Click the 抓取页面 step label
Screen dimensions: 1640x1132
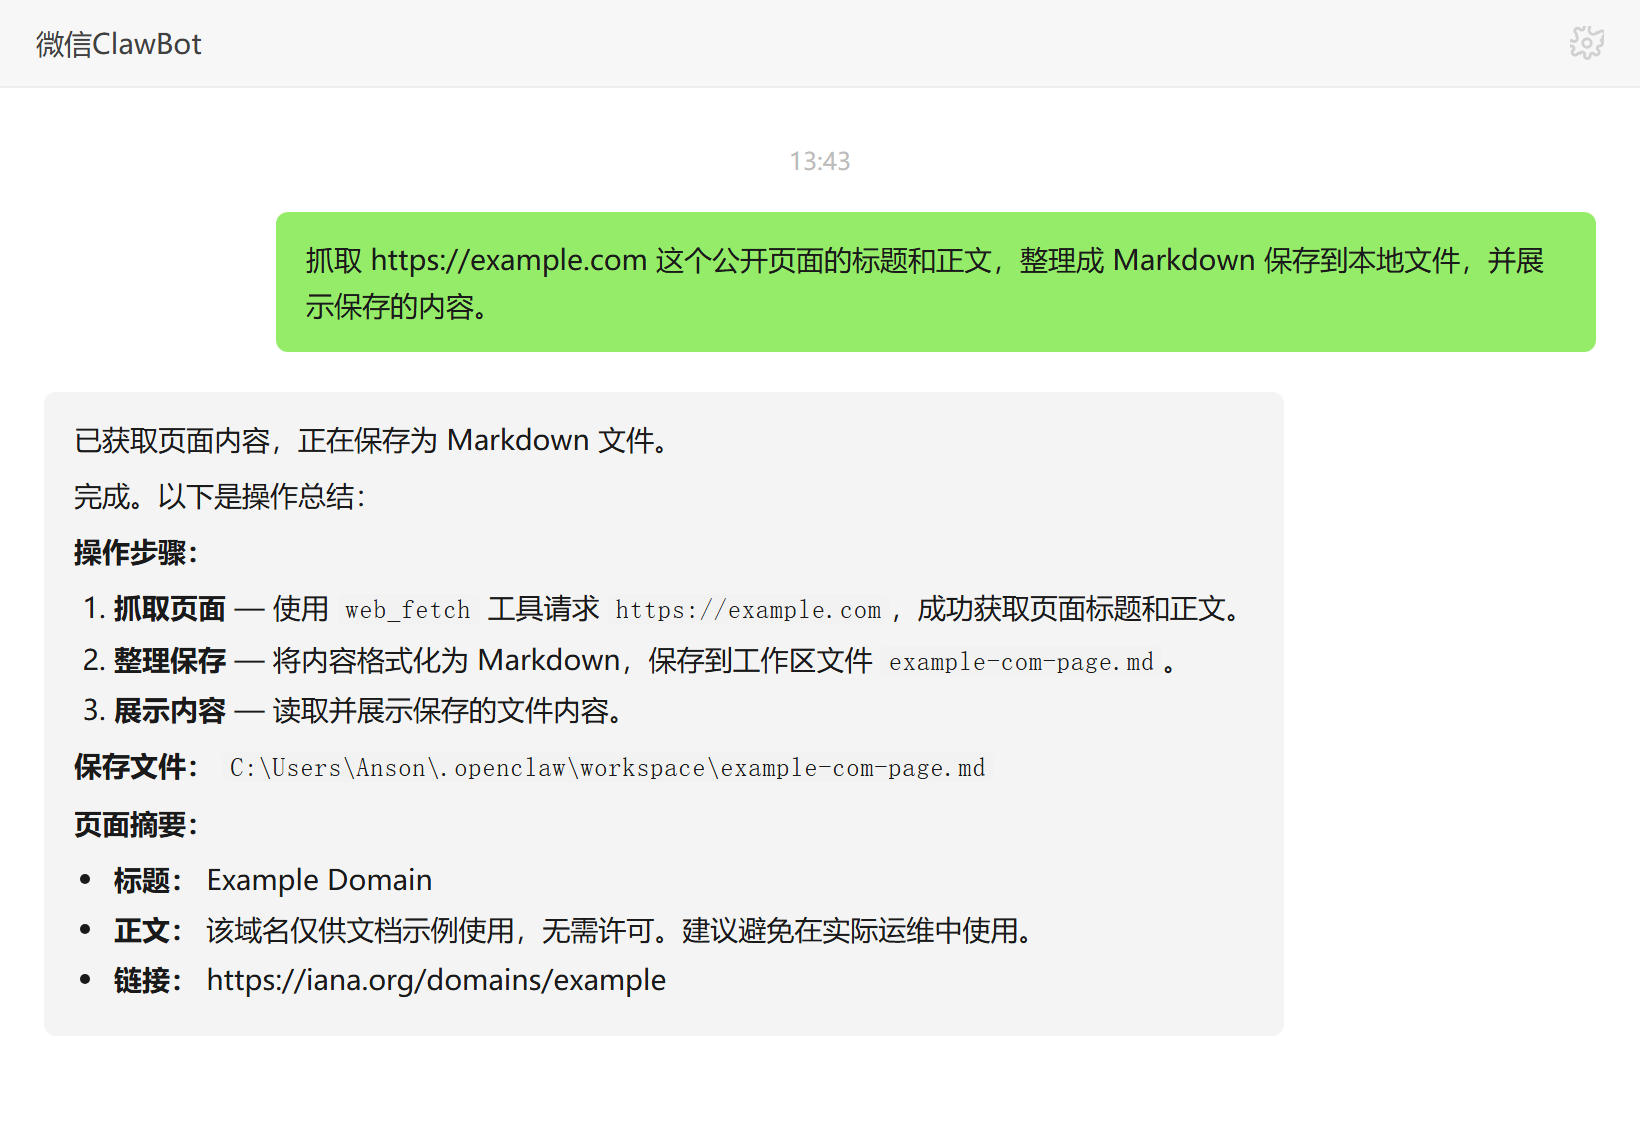[170, 609]
